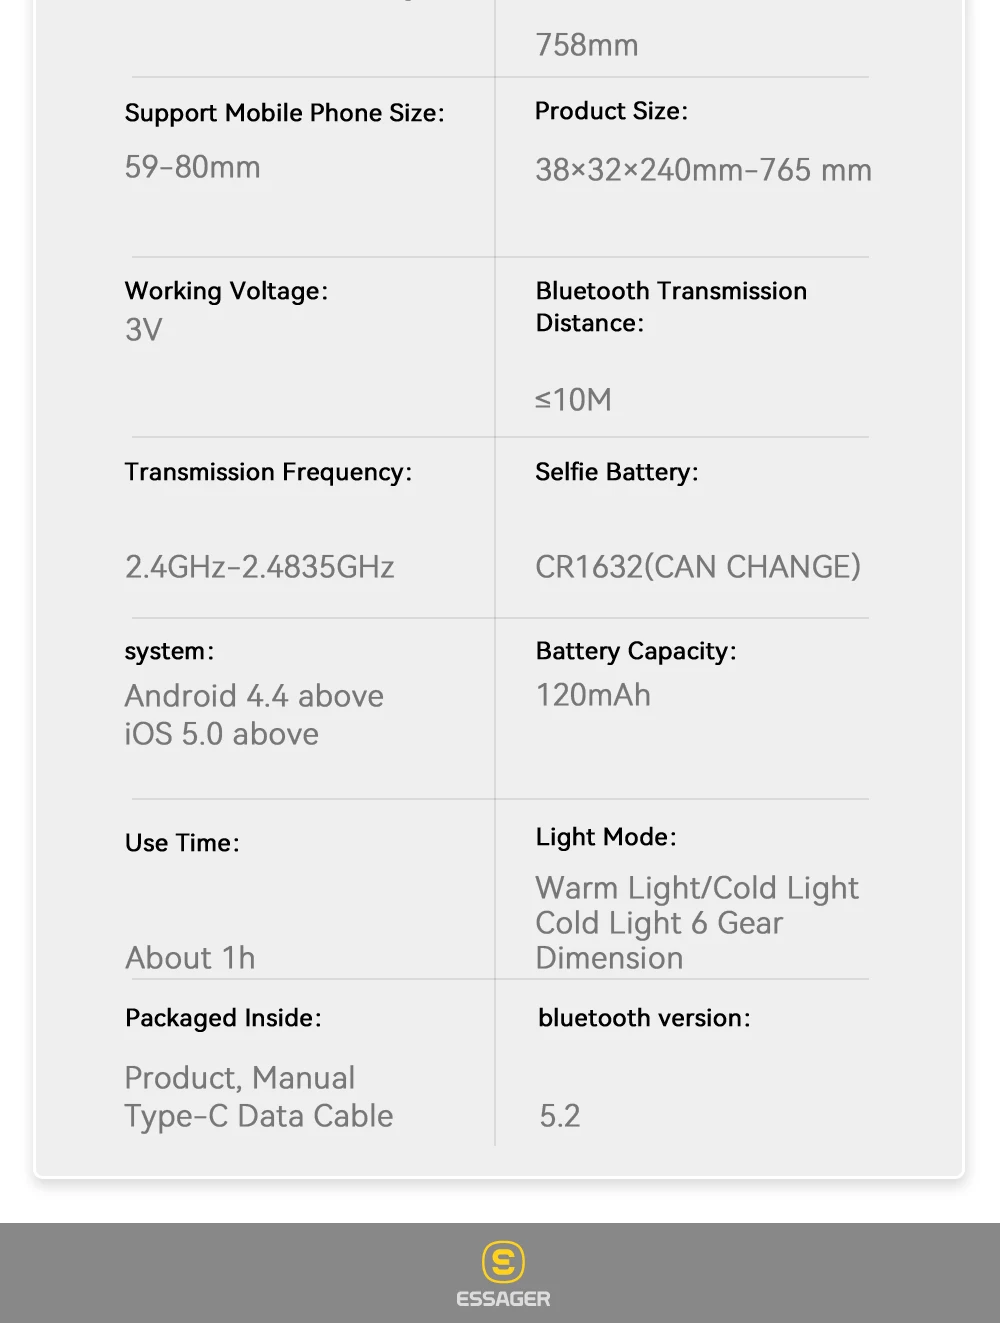Select the Battery Capacity label

coord(636,651)
